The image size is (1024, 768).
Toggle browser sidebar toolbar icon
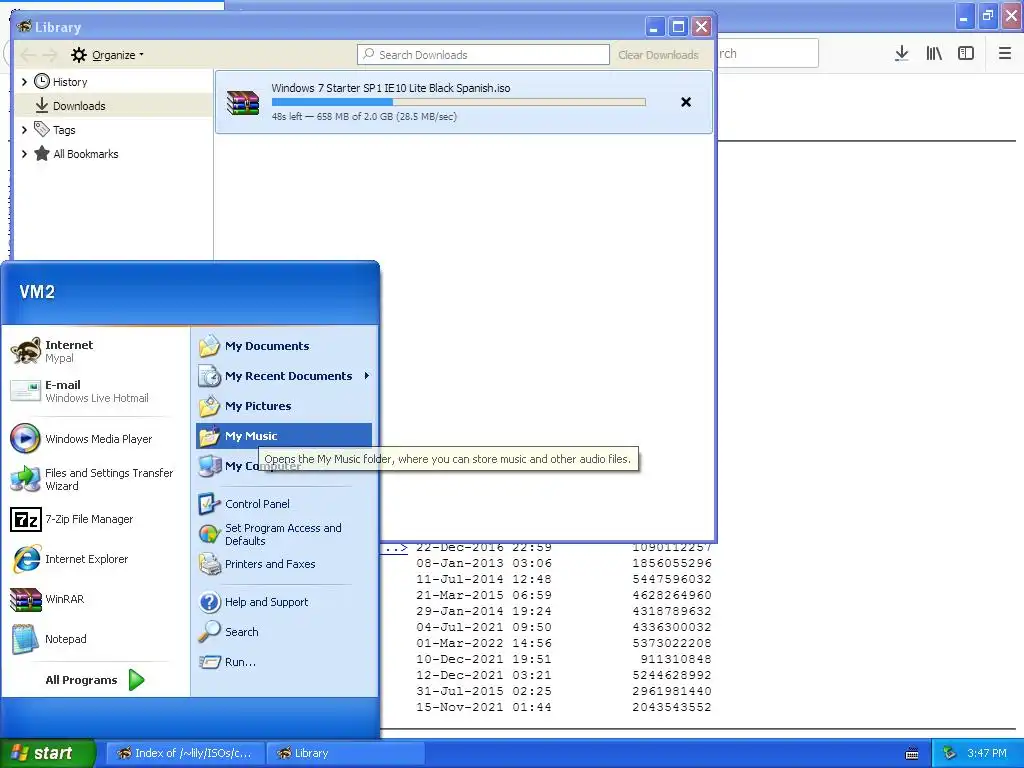click(966, 54)
